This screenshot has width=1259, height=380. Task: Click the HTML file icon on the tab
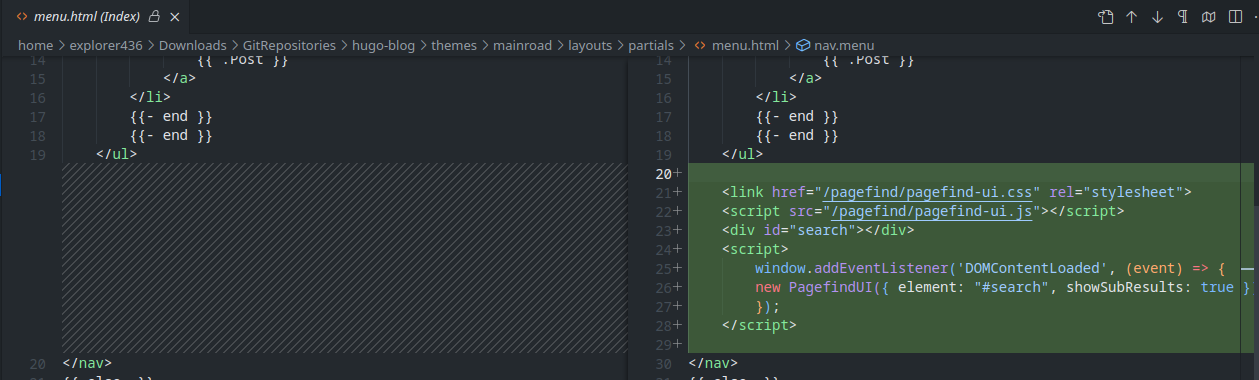point(22,17)
